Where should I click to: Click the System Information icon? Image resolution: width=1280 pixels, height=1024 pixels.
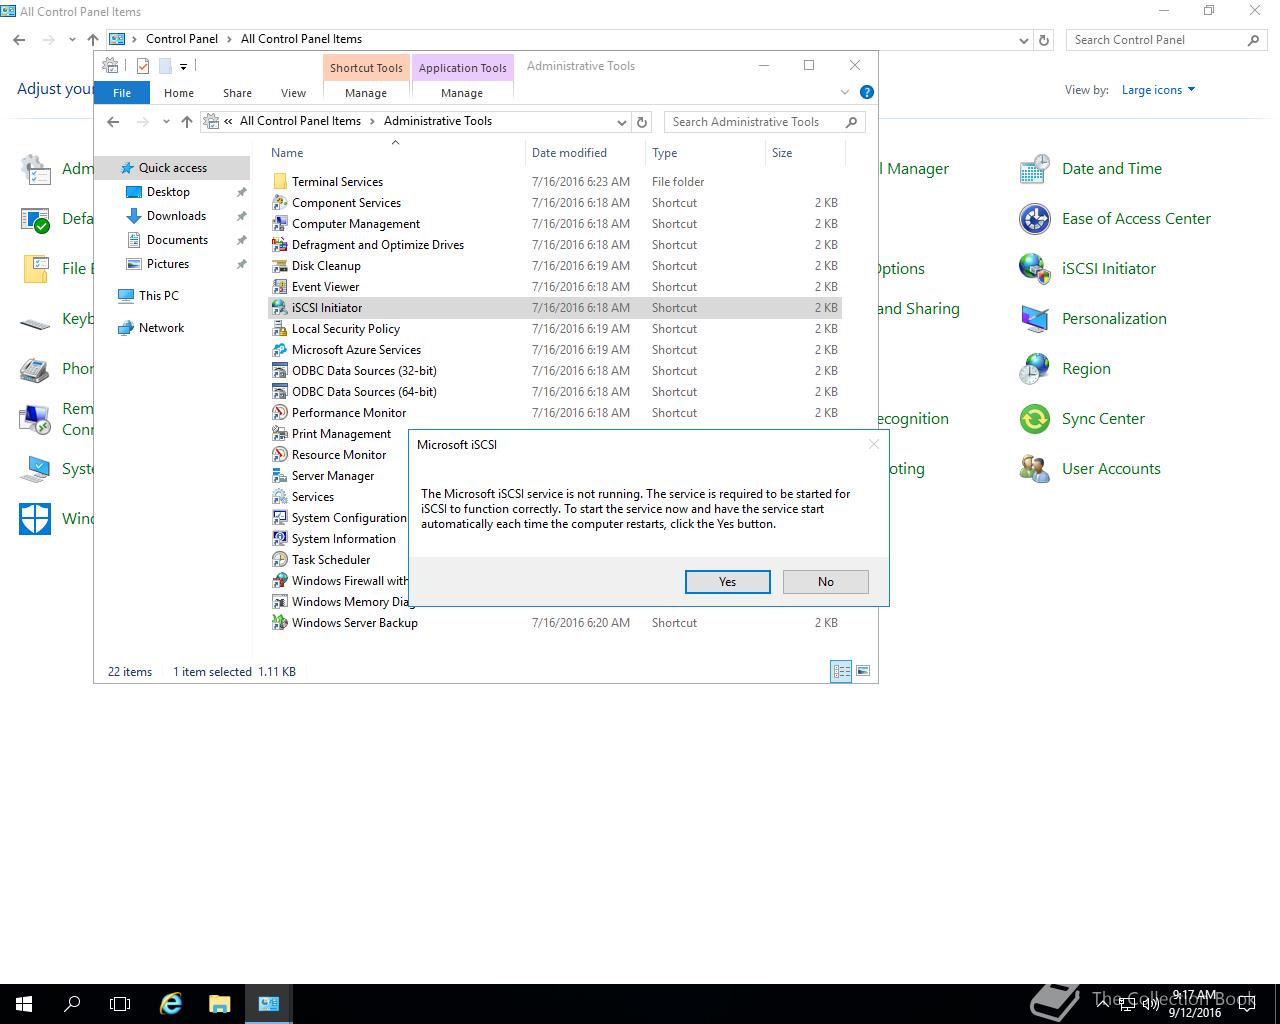pyautogui.click(x=280, y=539)
